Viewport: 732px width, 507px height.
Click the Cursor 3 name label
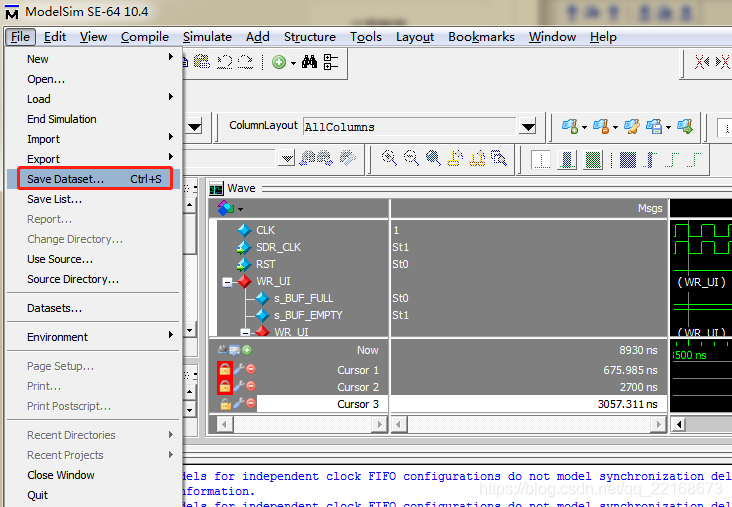[358, 404]
